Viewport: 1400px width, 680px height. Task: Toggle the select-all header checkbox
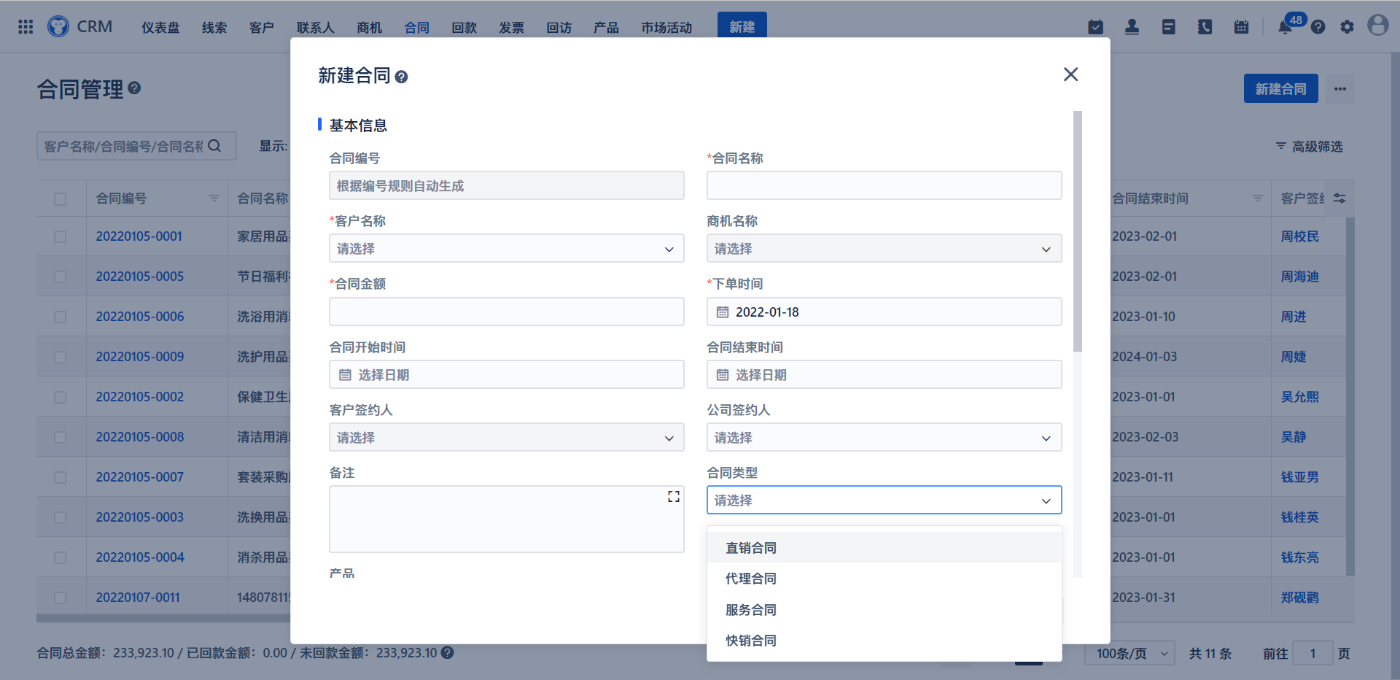pos(60,199)
